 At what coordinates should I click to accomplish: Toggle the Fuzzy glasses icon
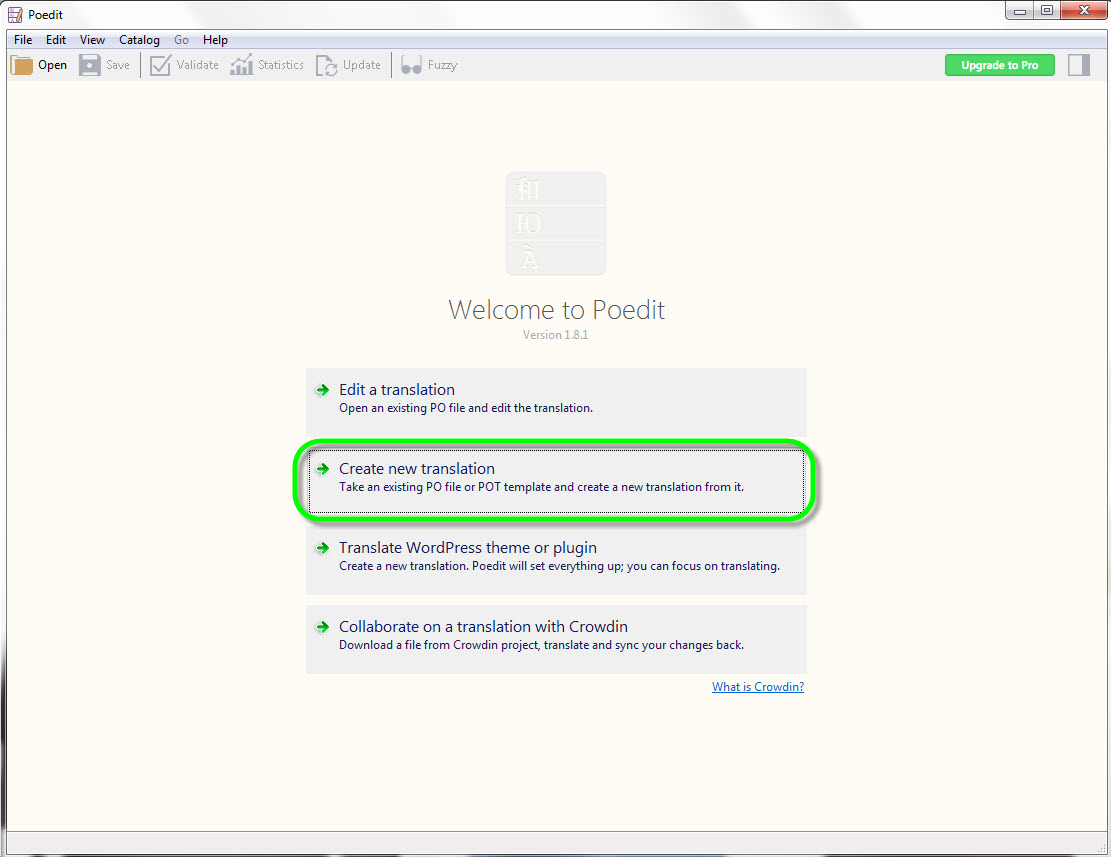pos(411,65)
